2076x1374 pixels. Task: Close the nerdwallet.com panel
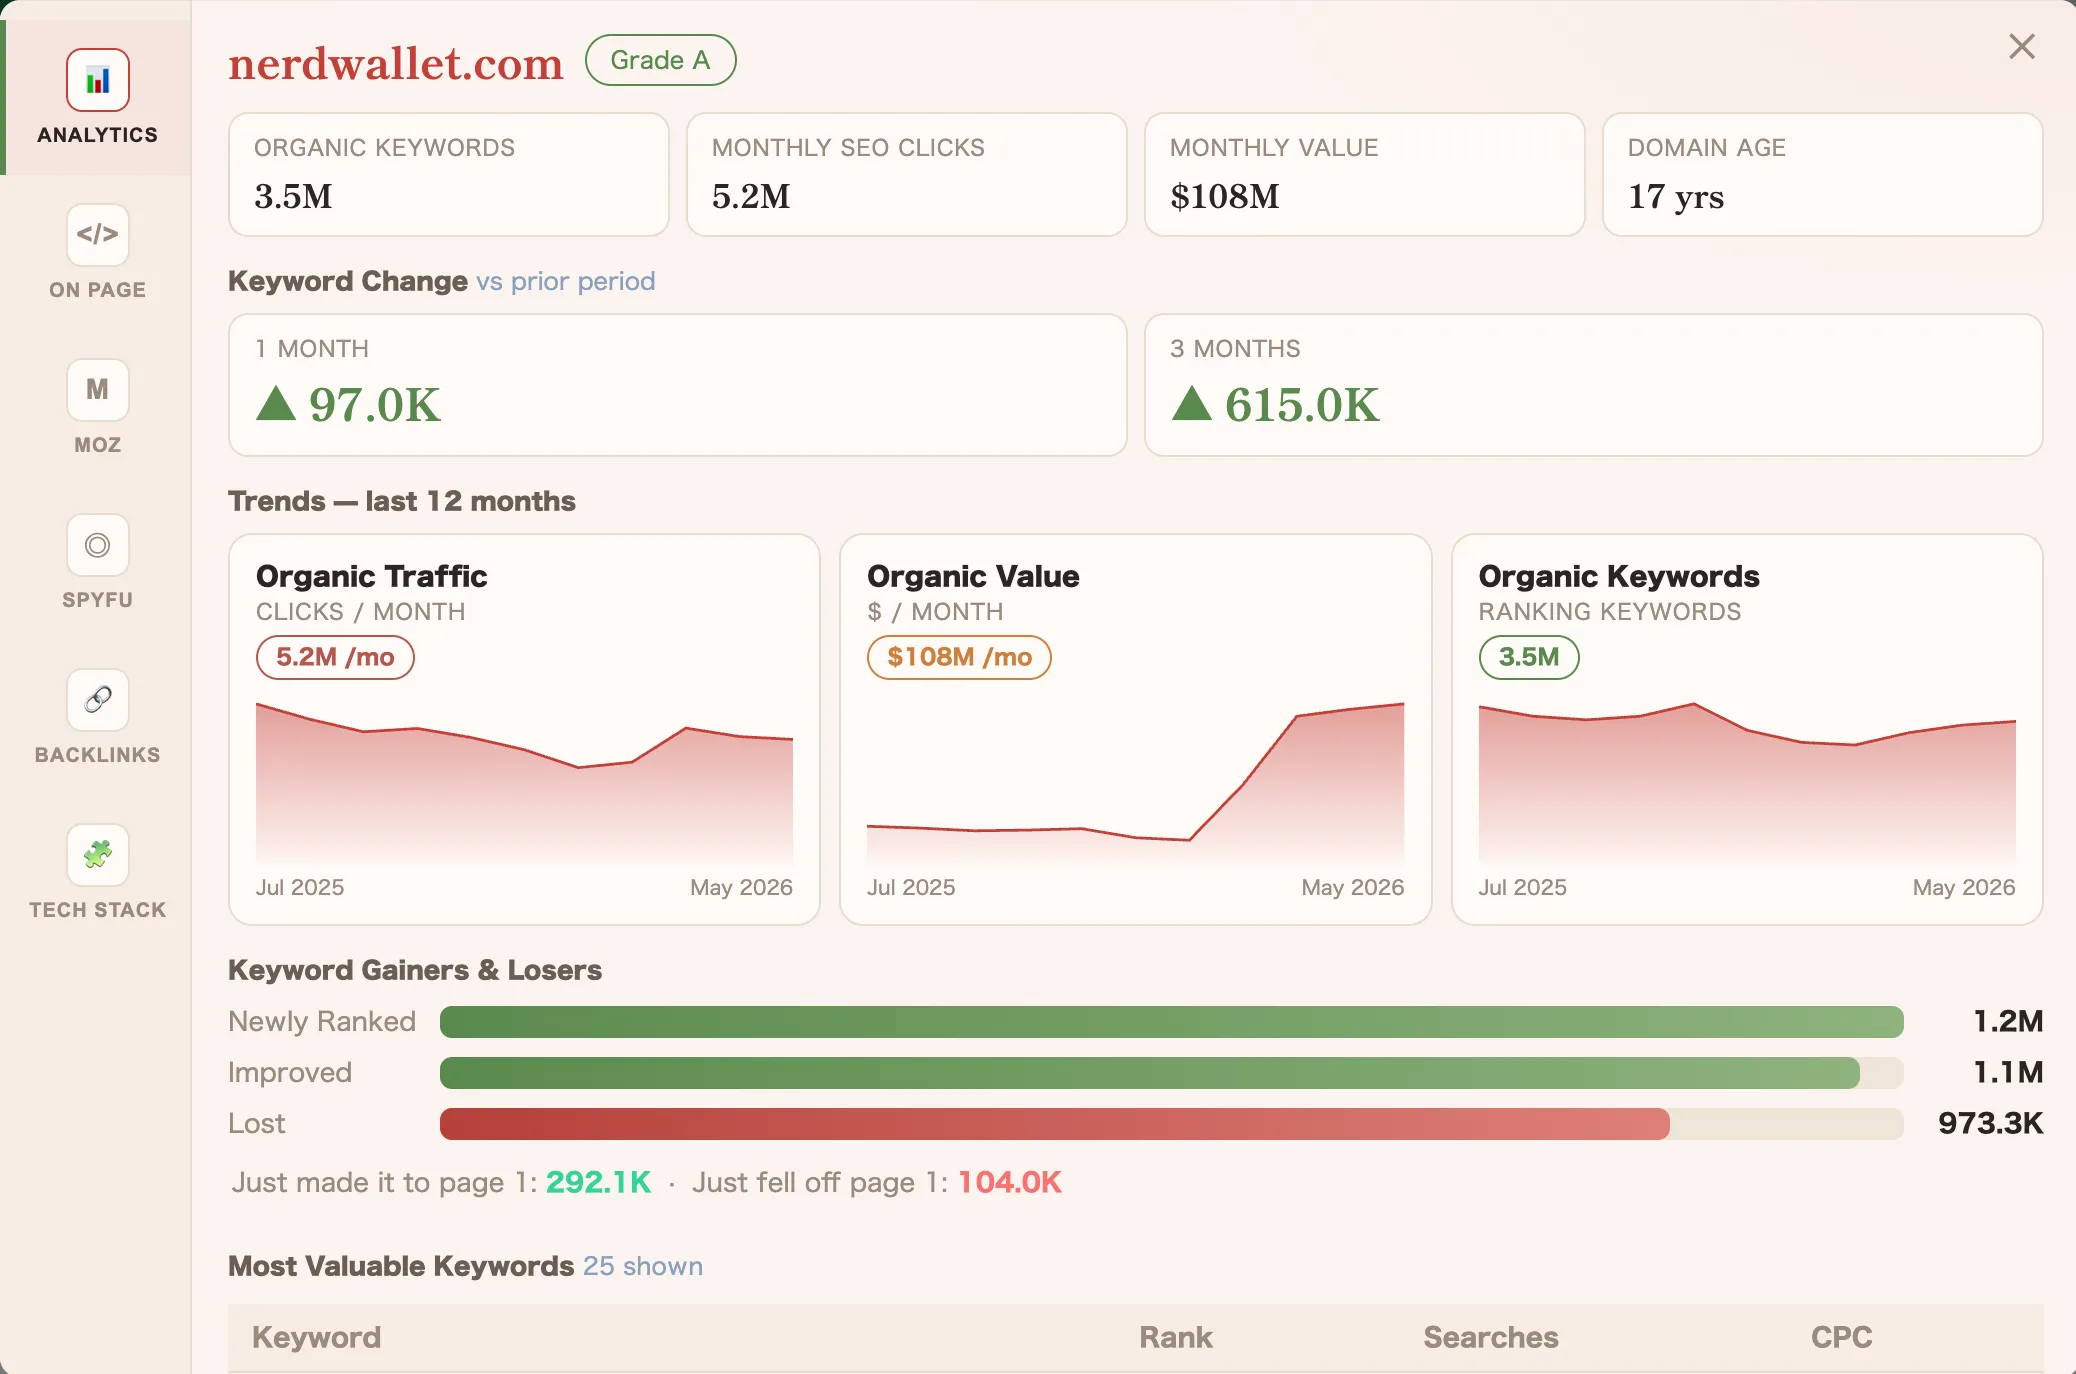click(x=2022, y=46)
